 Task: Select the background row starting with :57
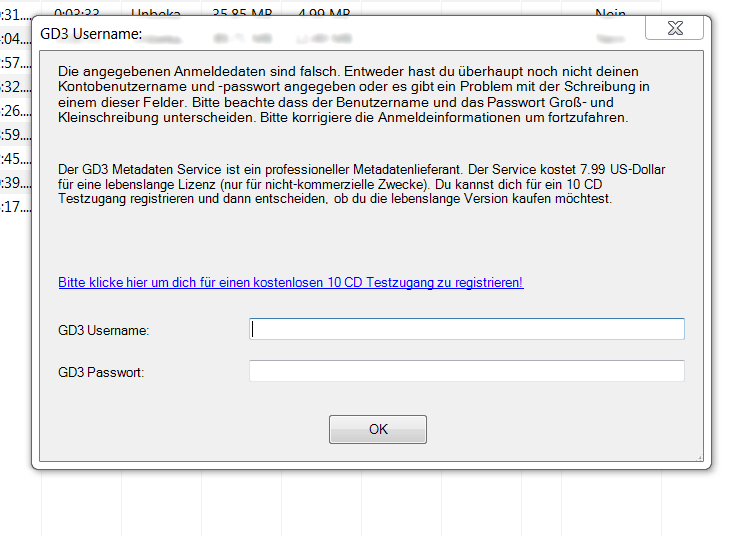(16, 63)
